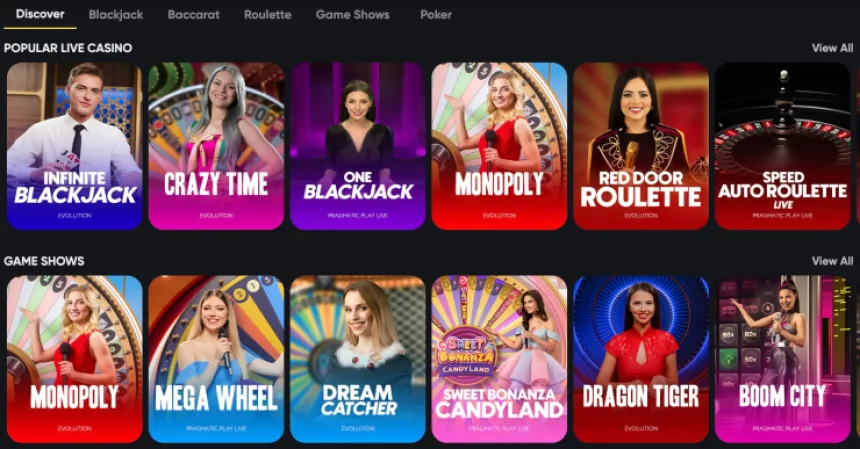Open the Poker tab
The height and width of the screenshot is (449, 860).
pyautogui.click(x=436, y=15)
